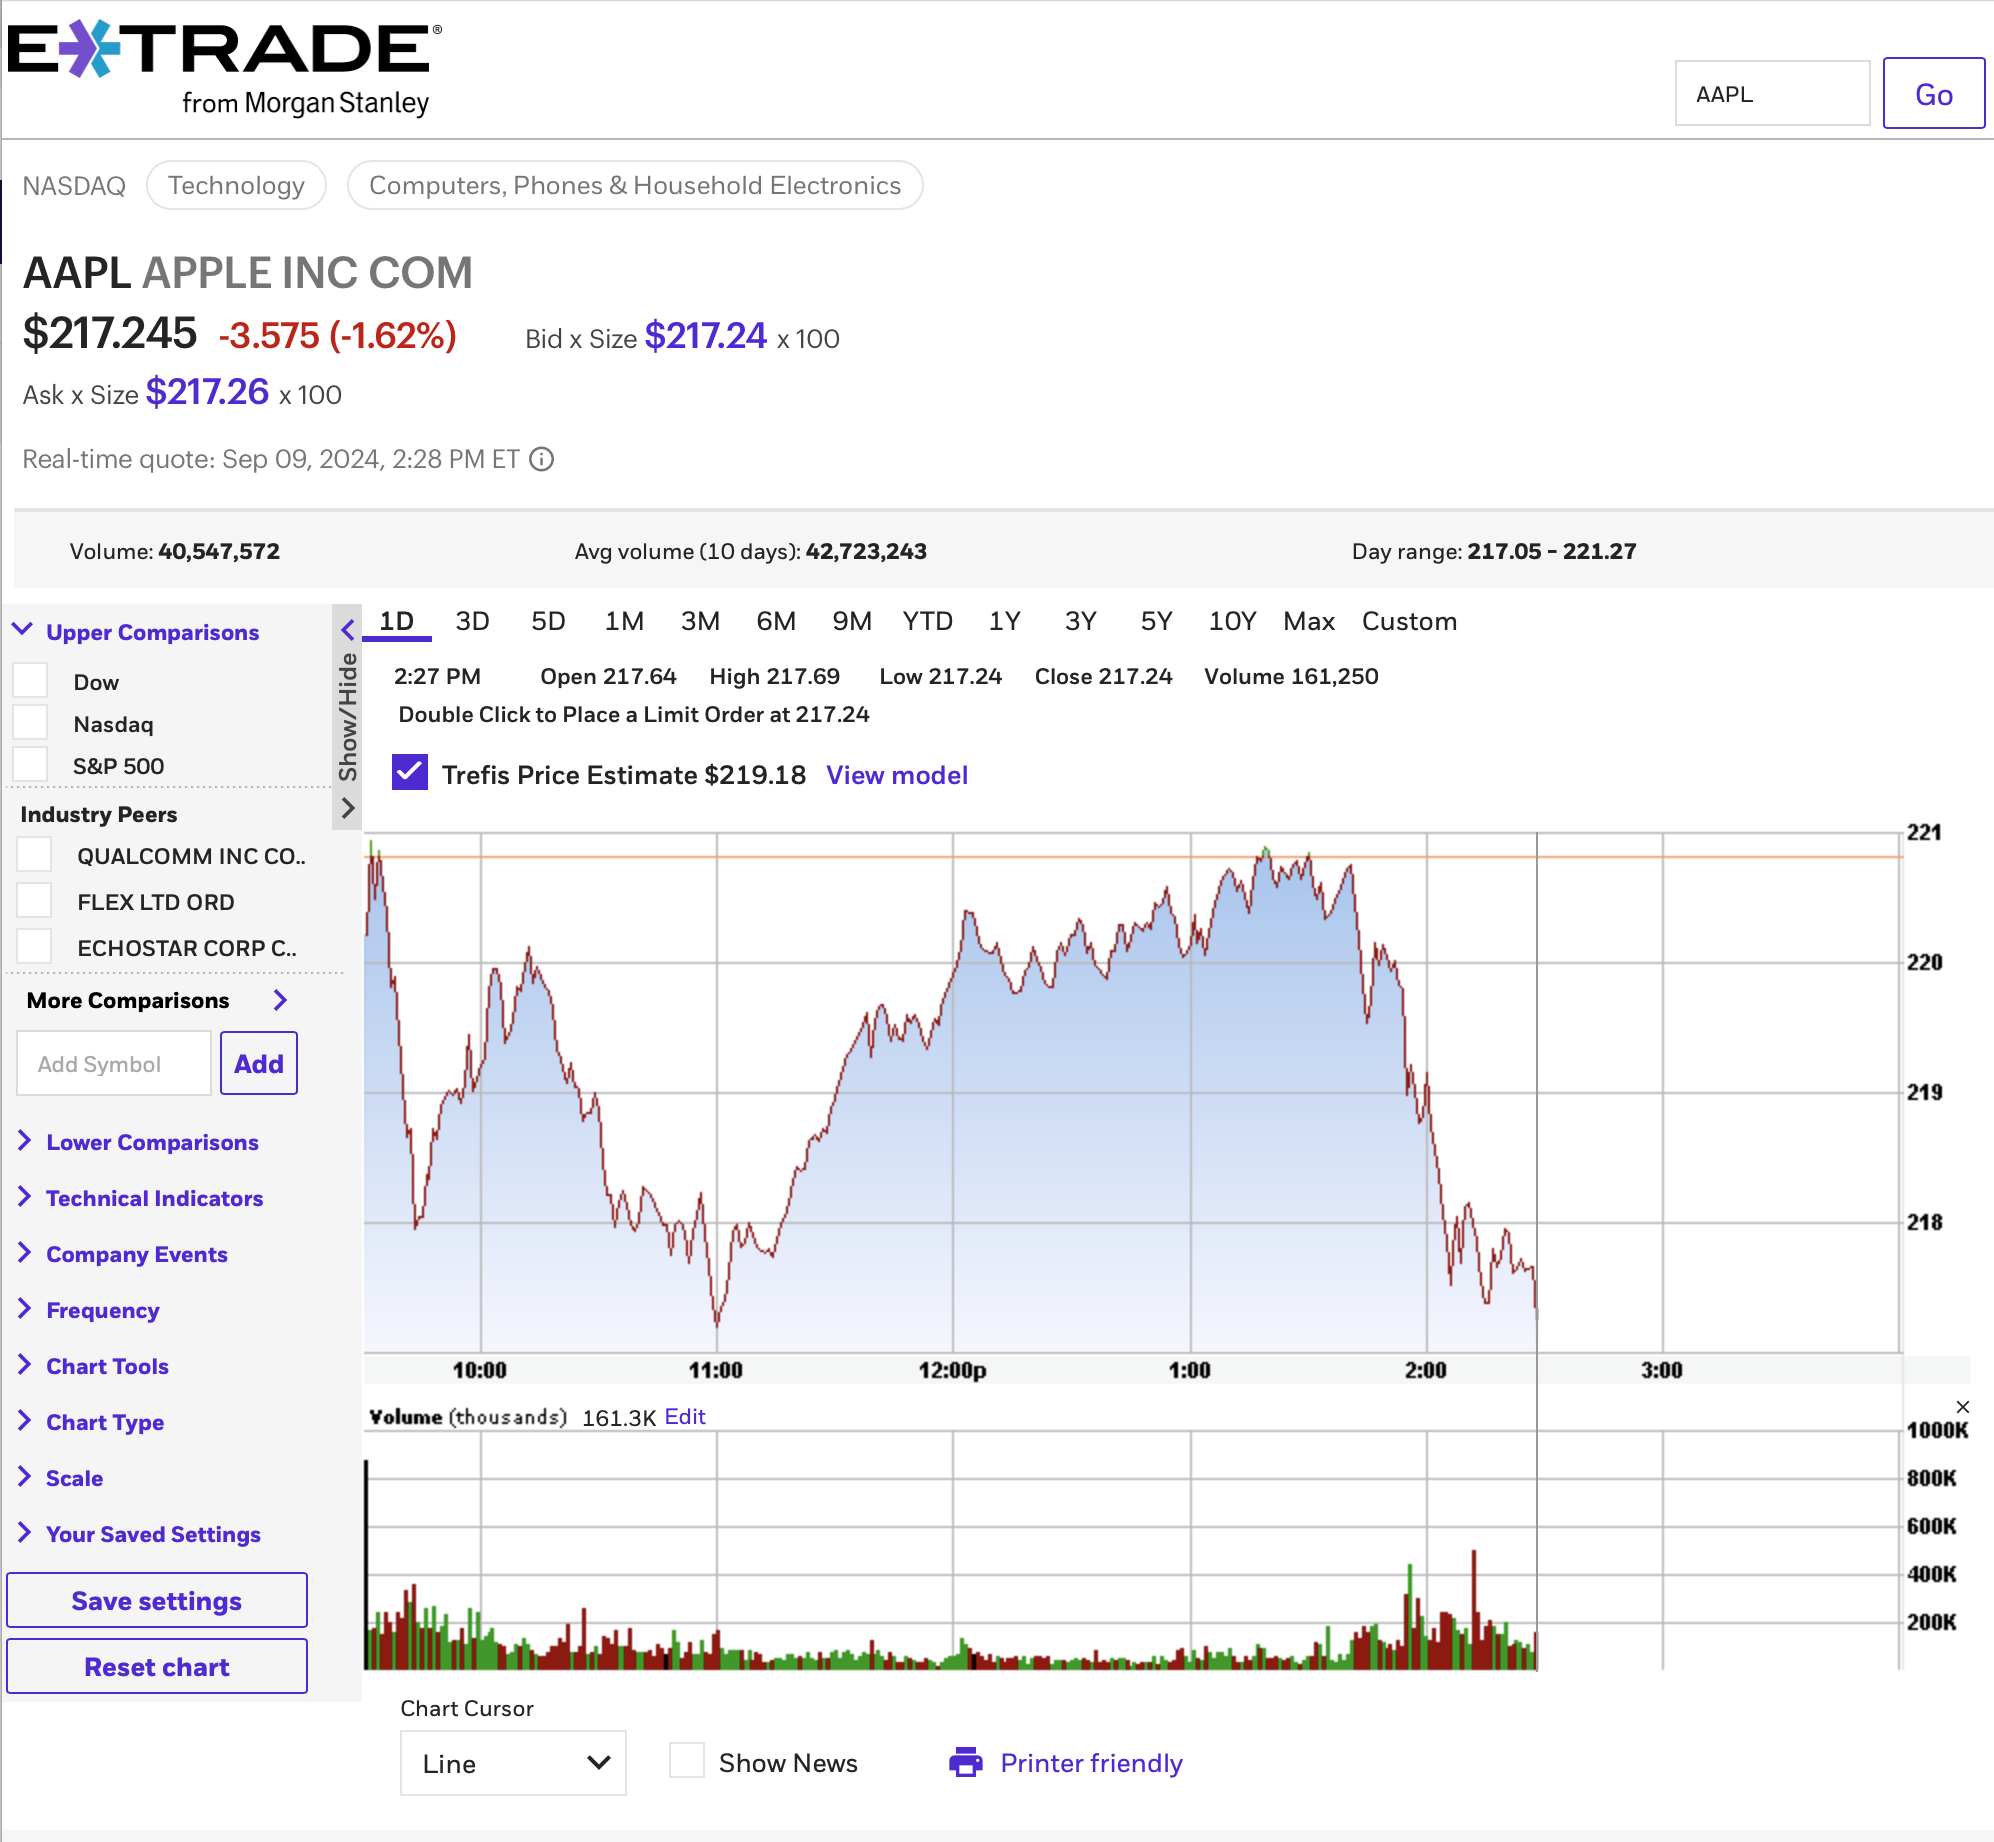Viewport: 1994px width, 1842px height.
Task: Click the Go button
Action: pyautogui.click(x=1934, y=93)
